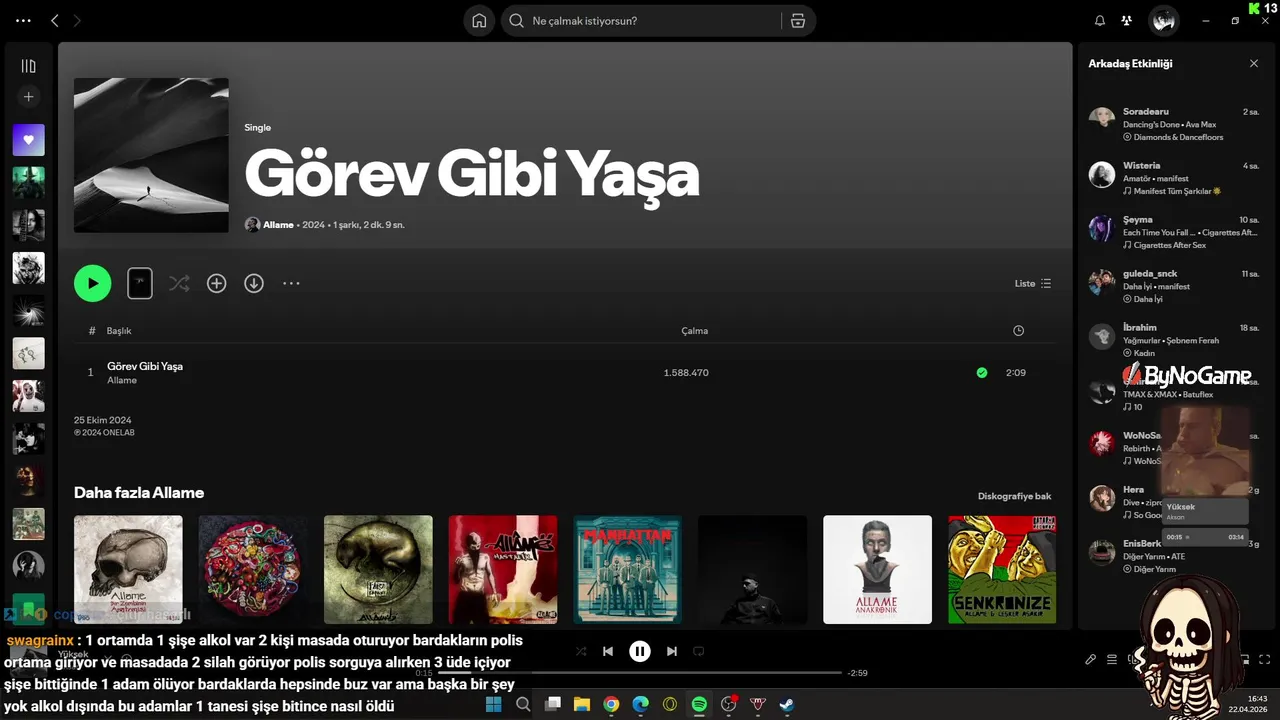Go back with the left arrow
The width and height of the screenshot is (1280, 720).
tap(55, 20)
